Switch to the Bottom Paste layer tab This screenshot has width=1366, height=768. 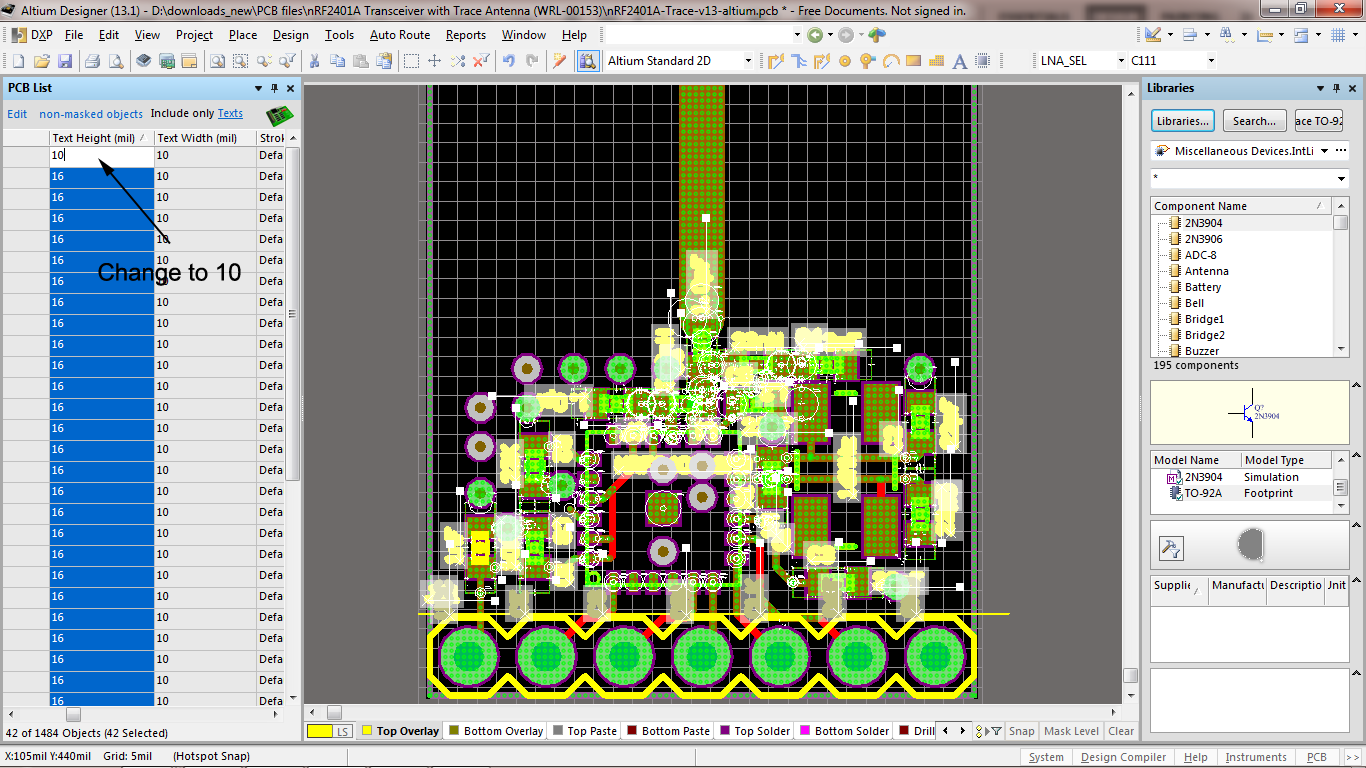(667, 731)
